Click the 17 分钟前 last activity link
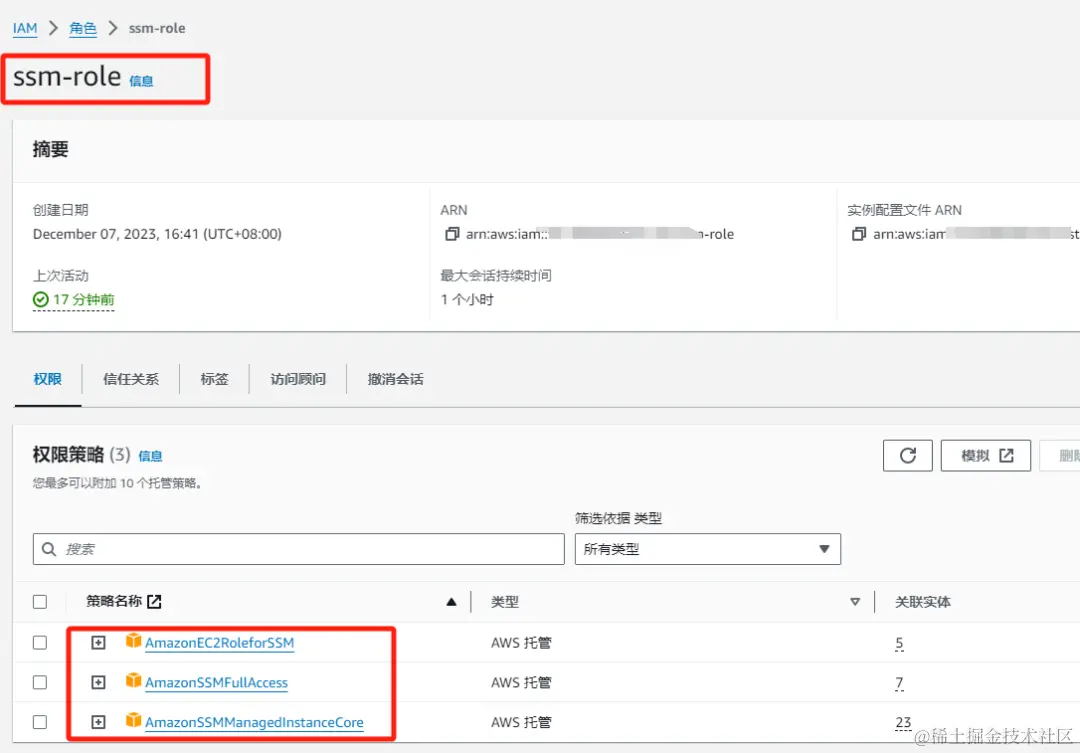This screenshot has height=753, width=1080. click(x=83, y=300)
